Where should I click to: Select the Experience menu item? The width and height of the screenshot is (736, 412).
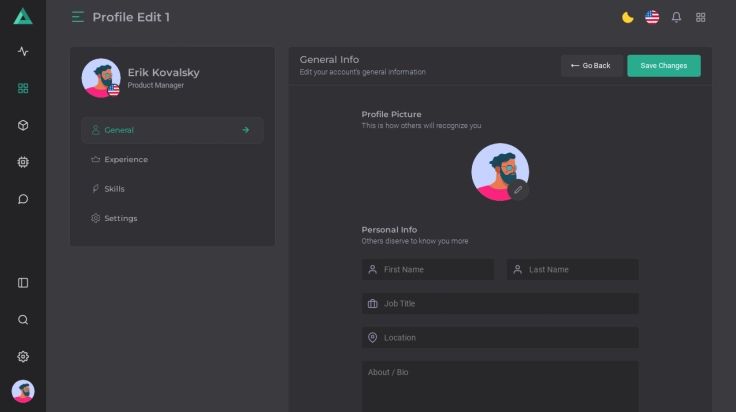125,159
